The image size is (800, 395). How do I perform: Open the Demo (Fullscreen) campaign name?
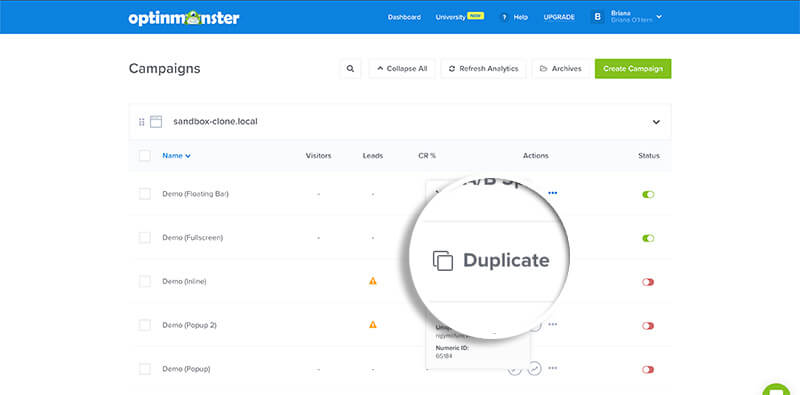(x=192, y=238)
